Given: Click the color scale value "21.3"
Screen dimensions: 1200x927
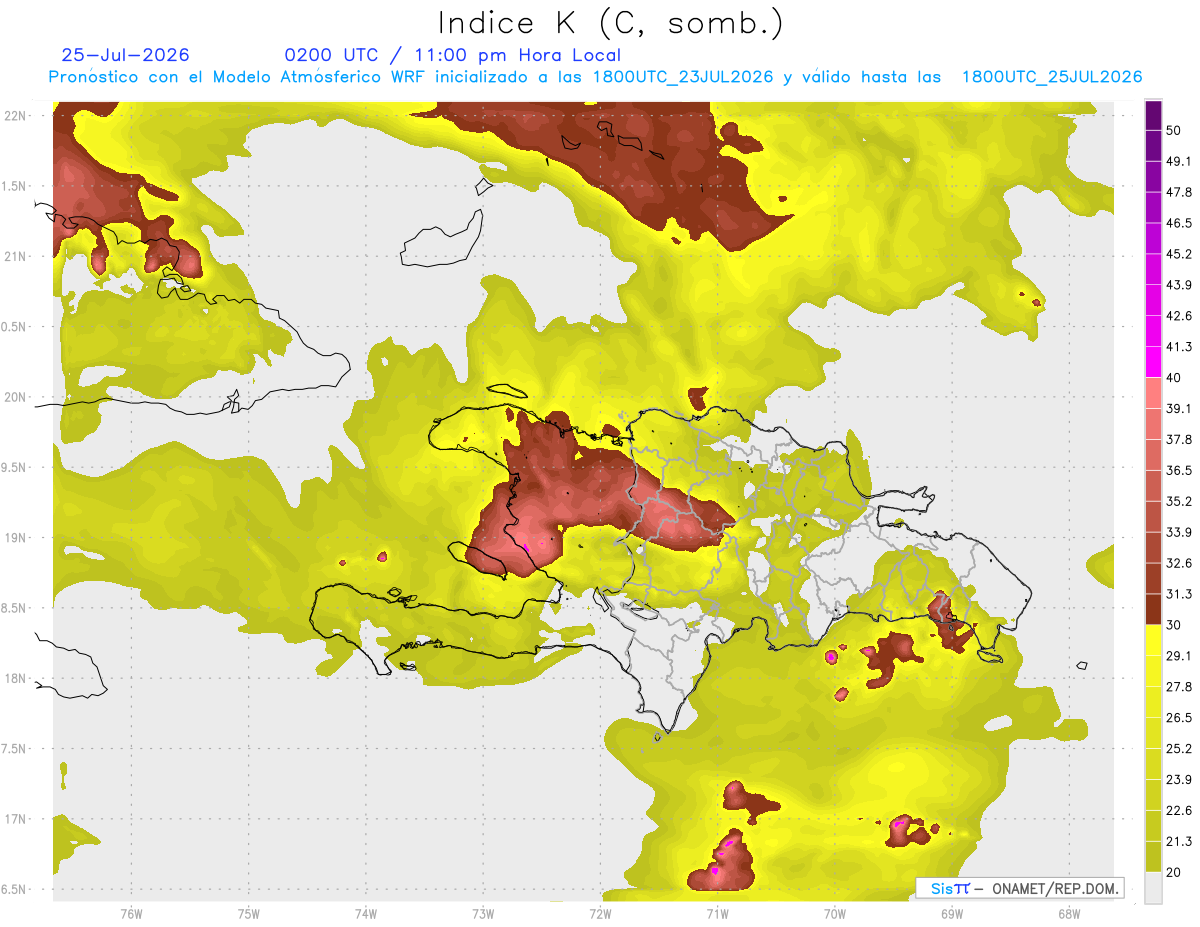Looking at the screenshot, I should (1179, 842).
